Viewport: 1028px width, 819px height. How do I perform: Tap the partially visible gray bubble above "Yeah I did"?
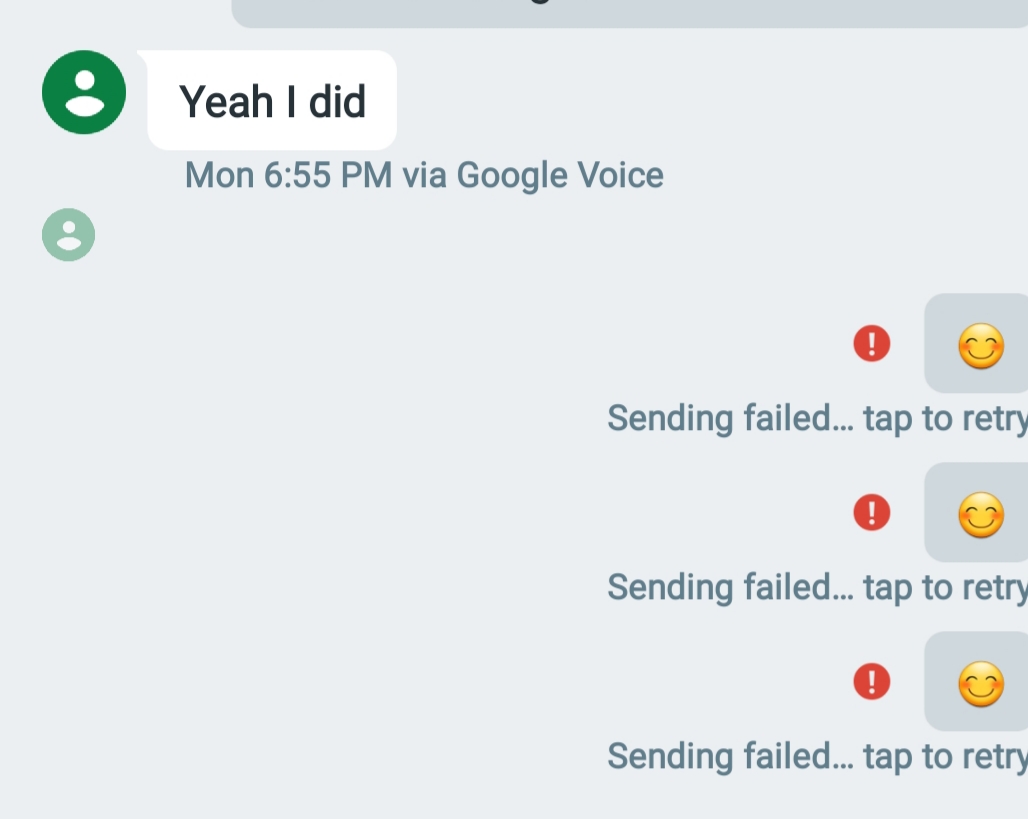630,12
